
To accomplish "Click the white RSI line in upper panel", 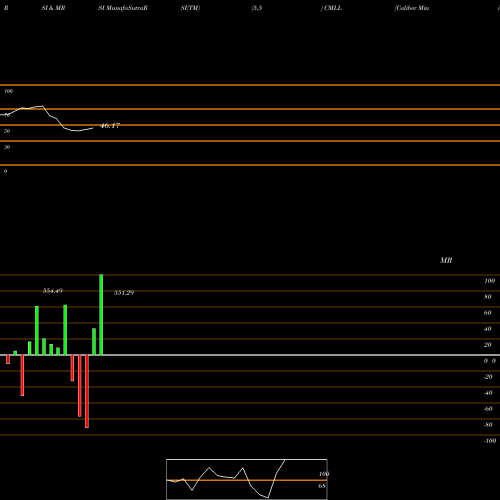I will [47, 119].
